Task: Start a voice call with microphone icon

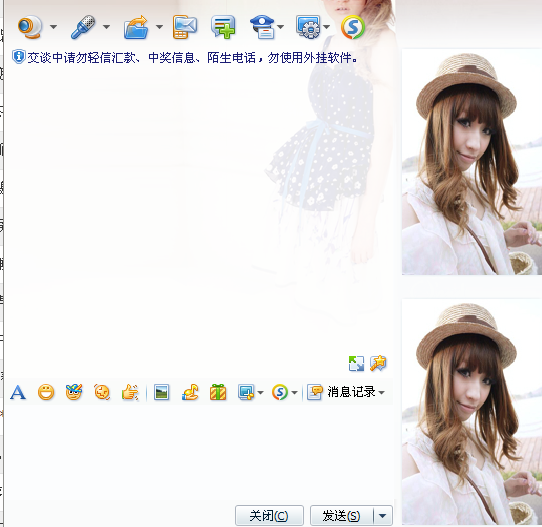Action: (83, 27)
